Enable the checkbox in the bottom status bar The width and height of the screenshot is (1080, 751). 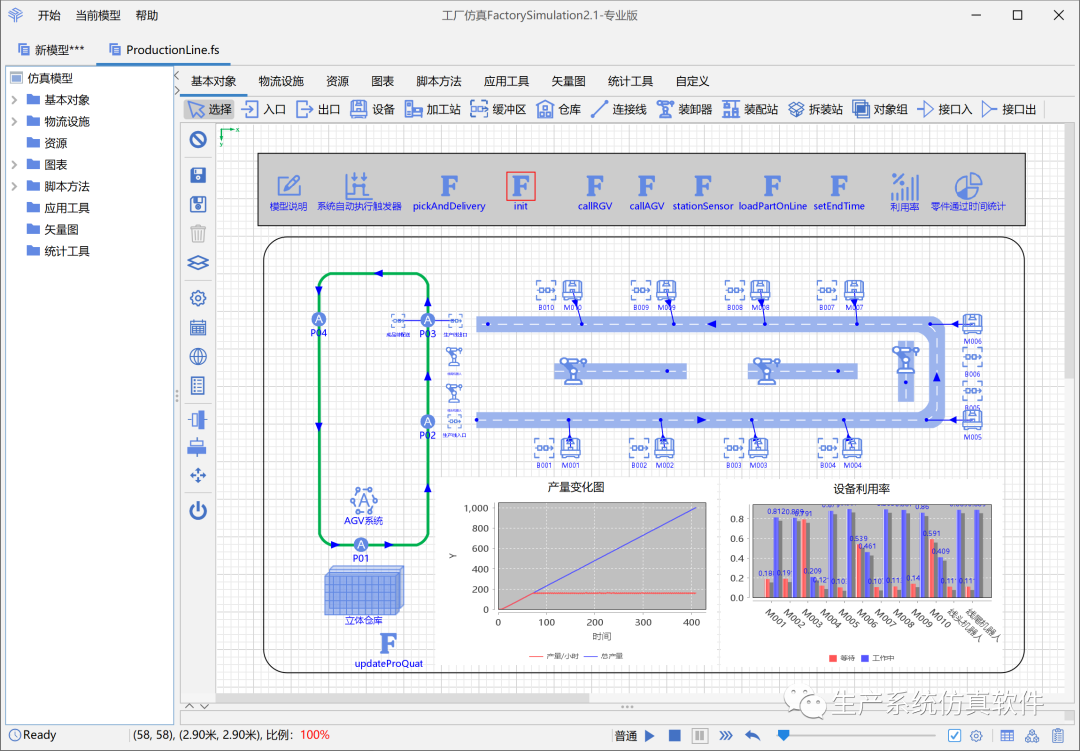(x=954, y=735)
